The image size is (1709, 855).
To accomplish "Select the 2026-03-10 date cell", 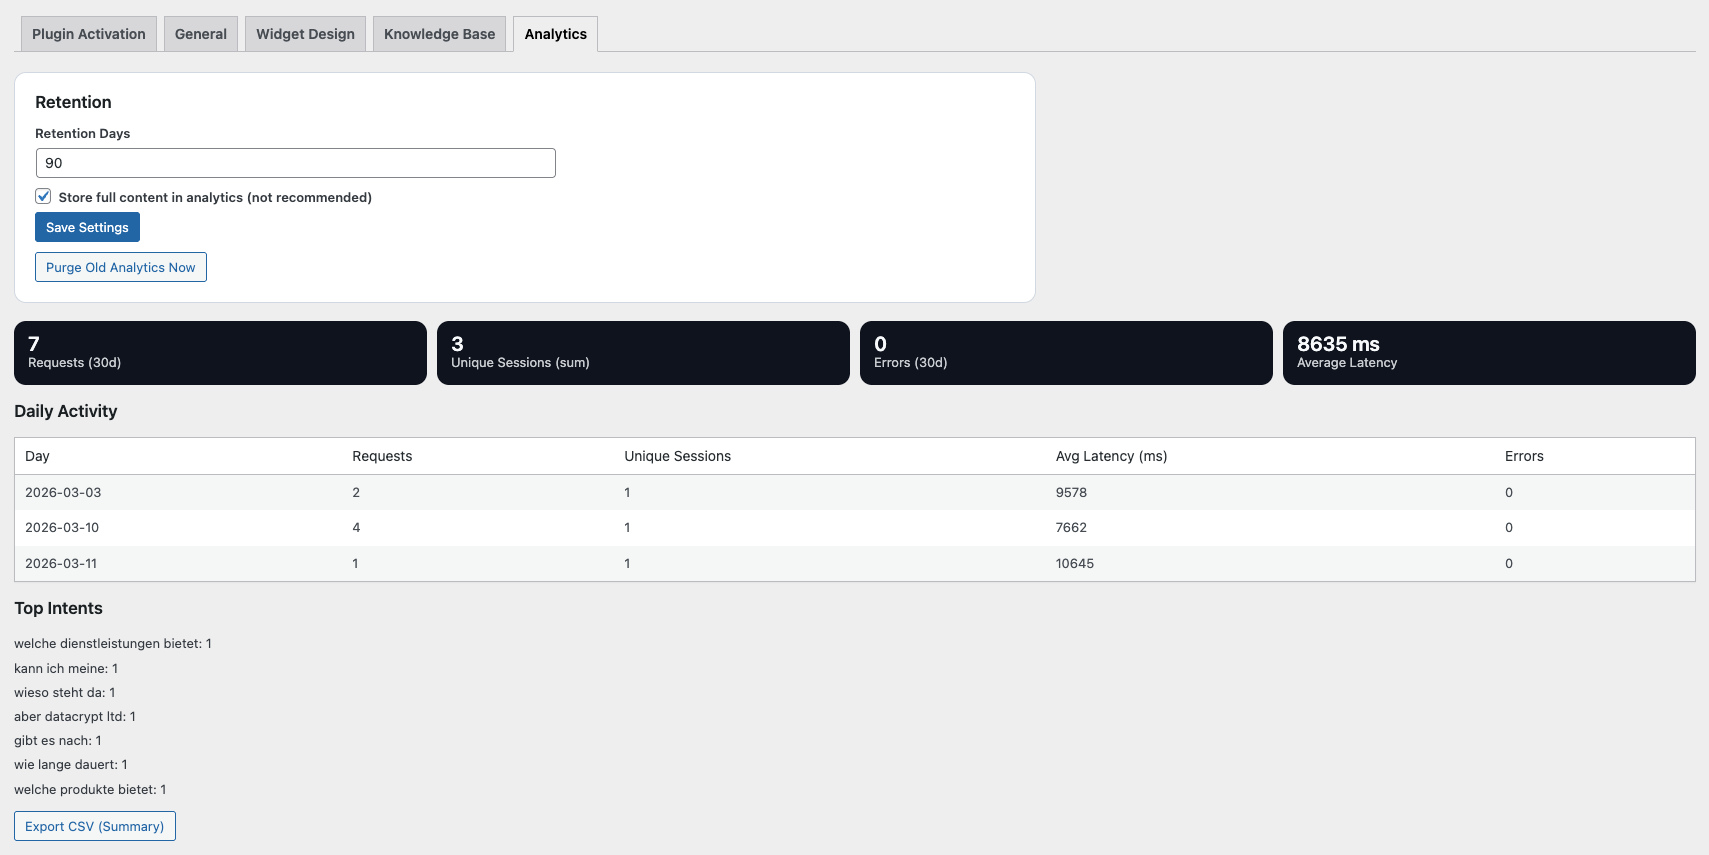I will (x=62, y=527).
